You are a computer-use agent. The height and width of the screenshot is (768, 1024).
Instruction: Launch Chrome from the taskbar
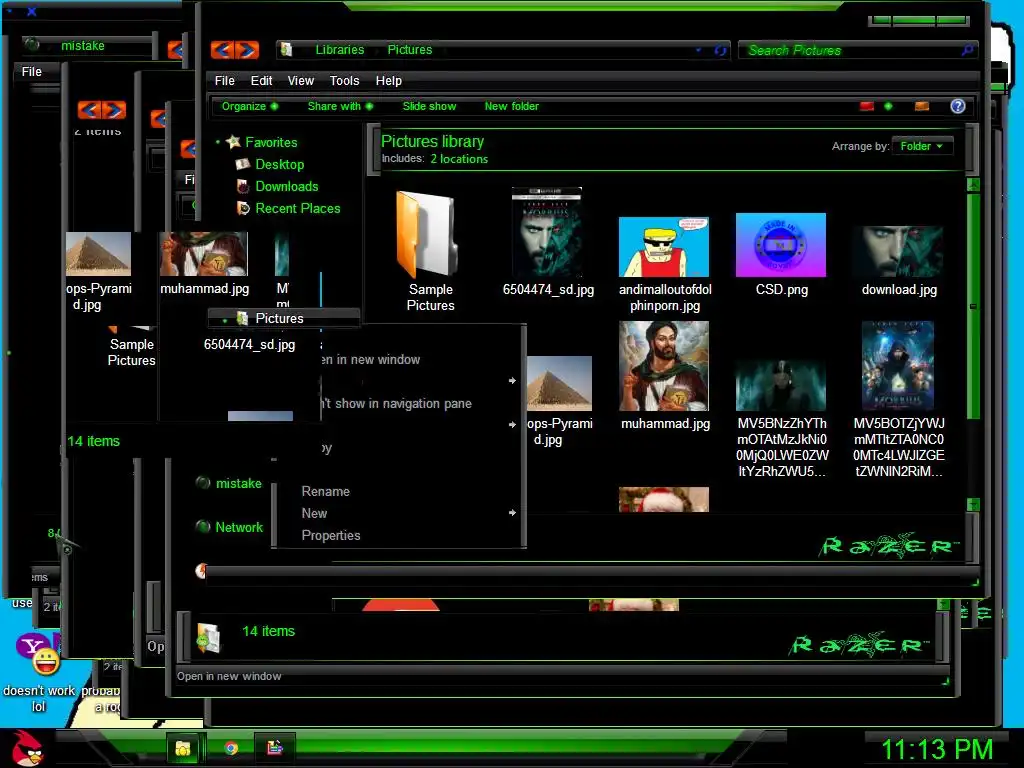coord(231,748)
